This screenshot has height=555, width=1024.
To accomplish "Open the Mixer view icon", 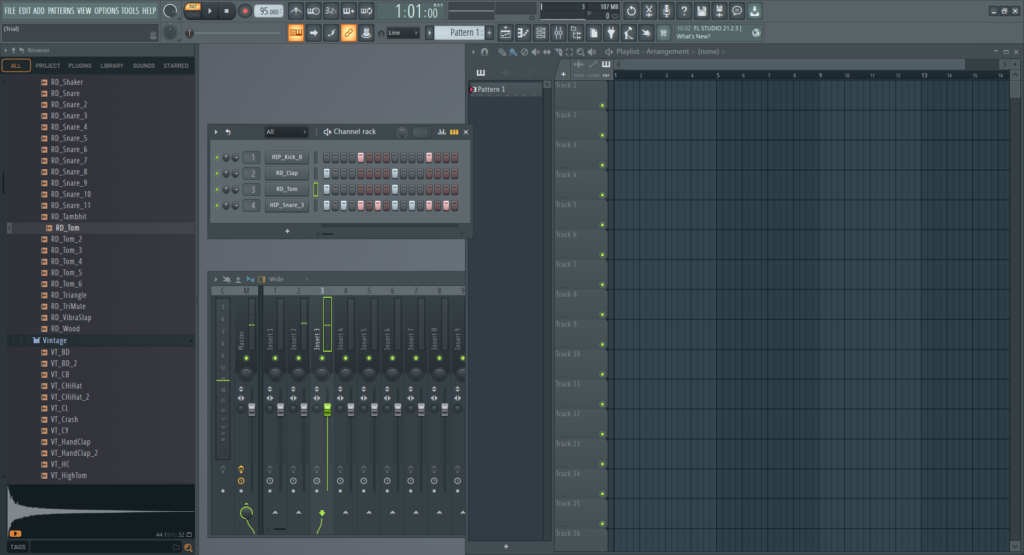I will (558, 33).
